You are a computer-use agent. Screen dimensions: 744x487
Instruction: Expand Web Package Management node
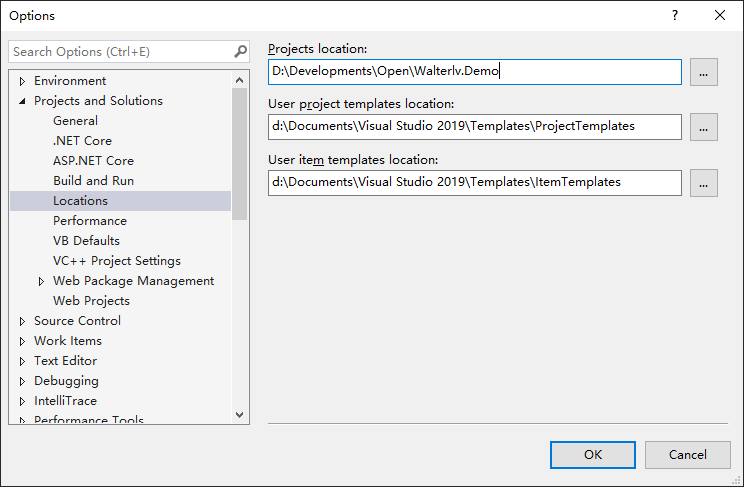42,281
